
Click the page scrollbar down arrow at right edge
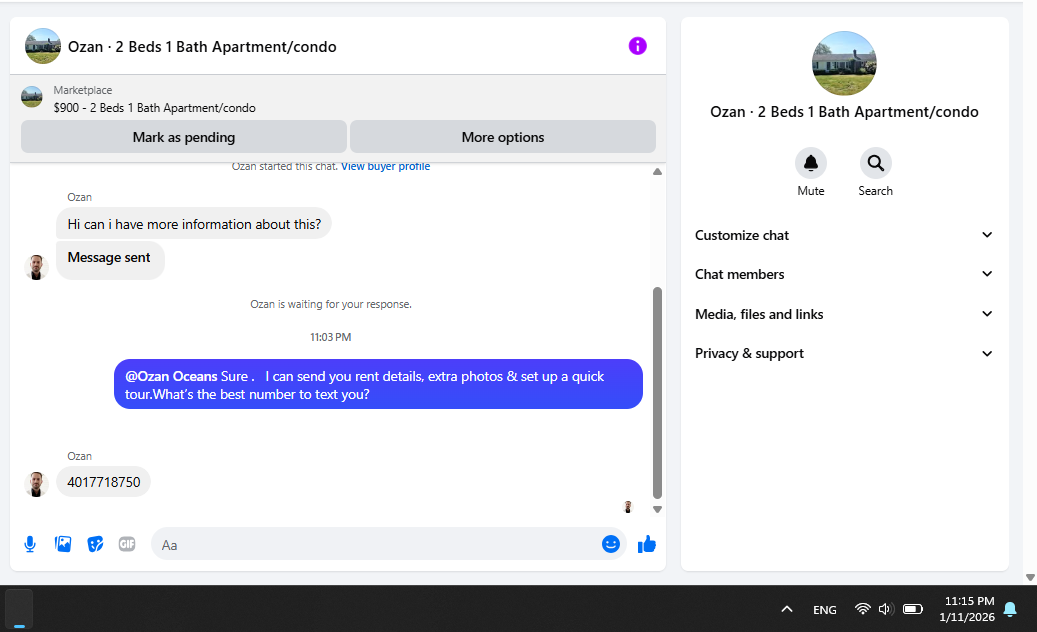point(1030,577)
